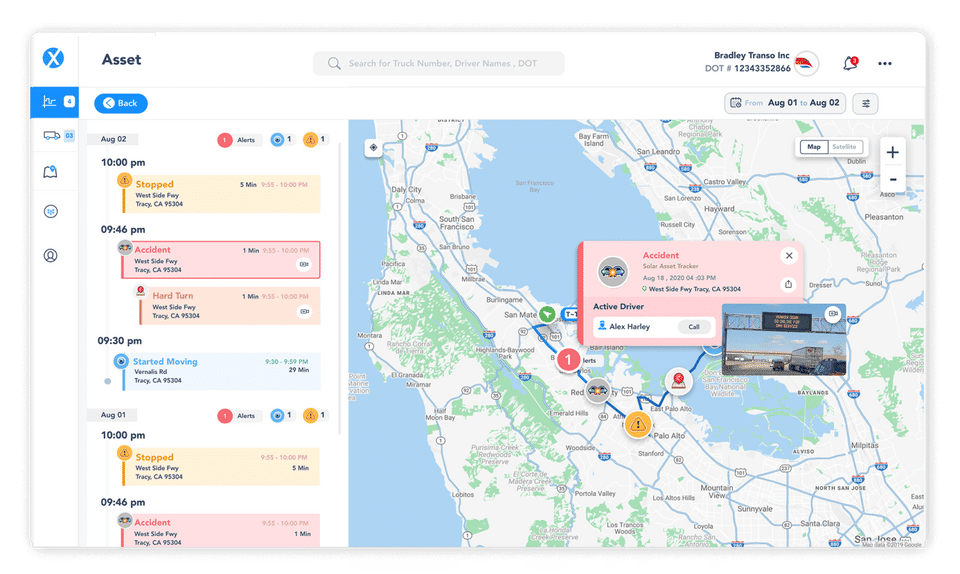This screenshot has width=960, height=574.
Task: Filter Aug 02 orange stopped count badge
Action: 315,140
